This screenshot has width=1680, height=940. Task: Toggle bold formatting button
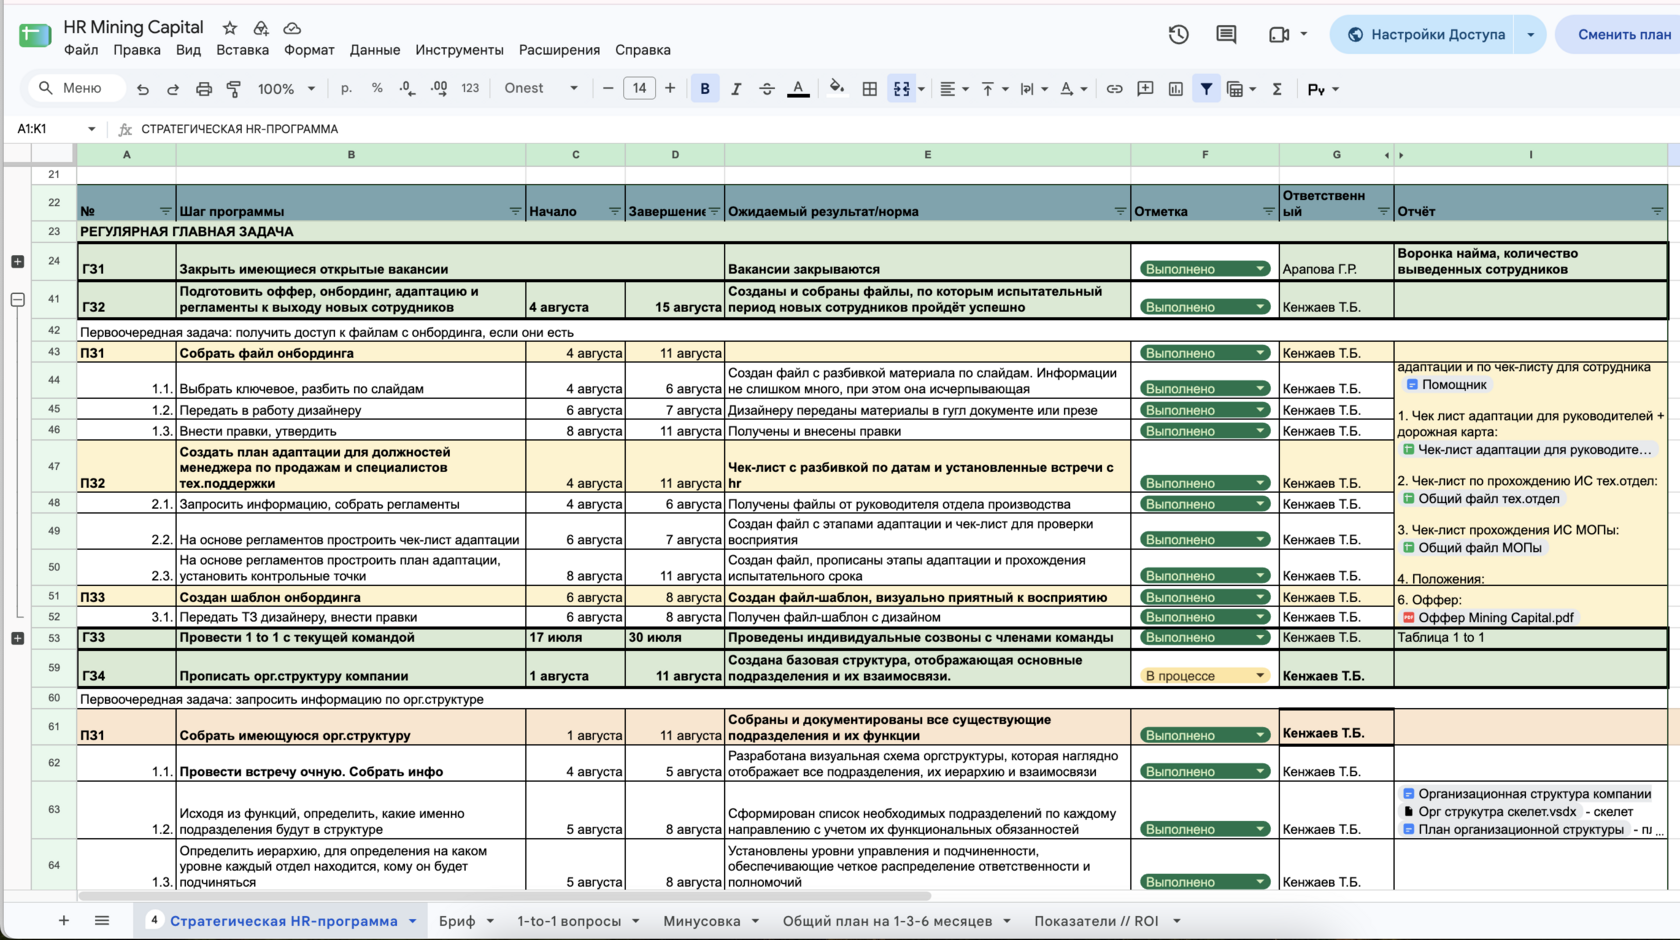click(x=705, y=89)
